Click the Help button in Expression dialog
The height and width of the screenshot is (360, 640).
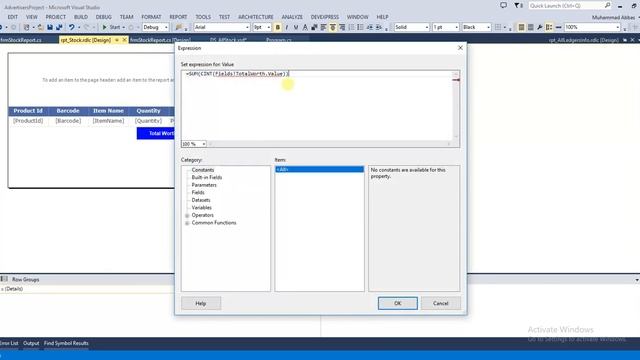[201, 303]
